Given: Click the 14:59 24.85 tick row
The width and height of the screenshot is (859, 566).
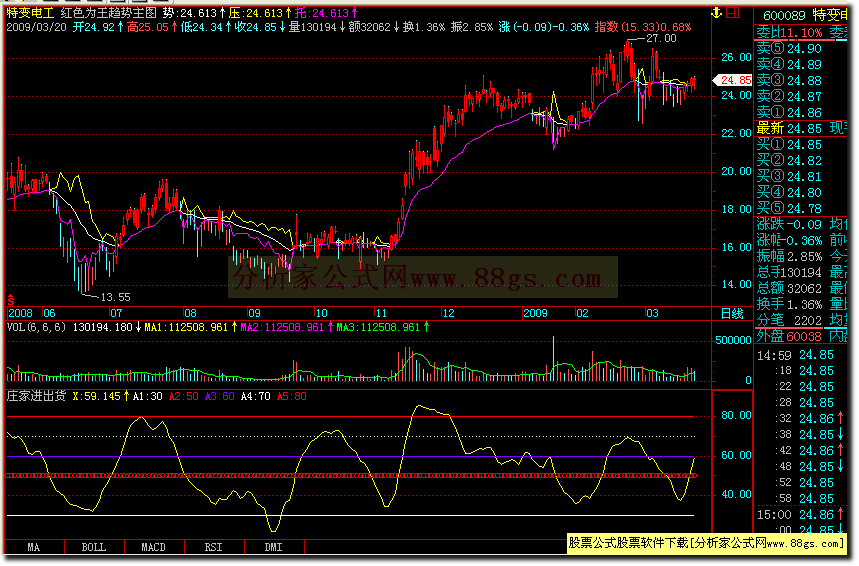Looking at the screenshot, I should 795,356.
